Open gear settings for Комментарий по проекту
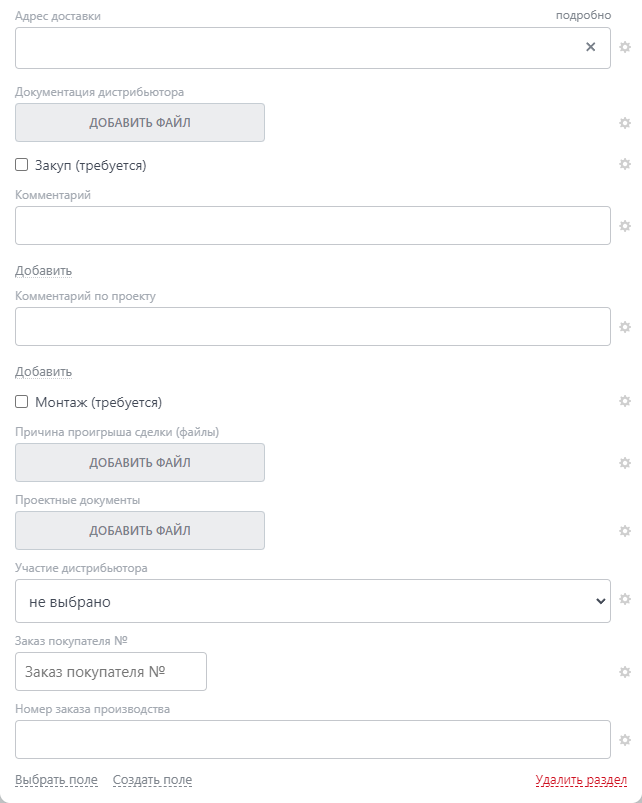The height and width of the screenshot is (803, 642). 625,327
